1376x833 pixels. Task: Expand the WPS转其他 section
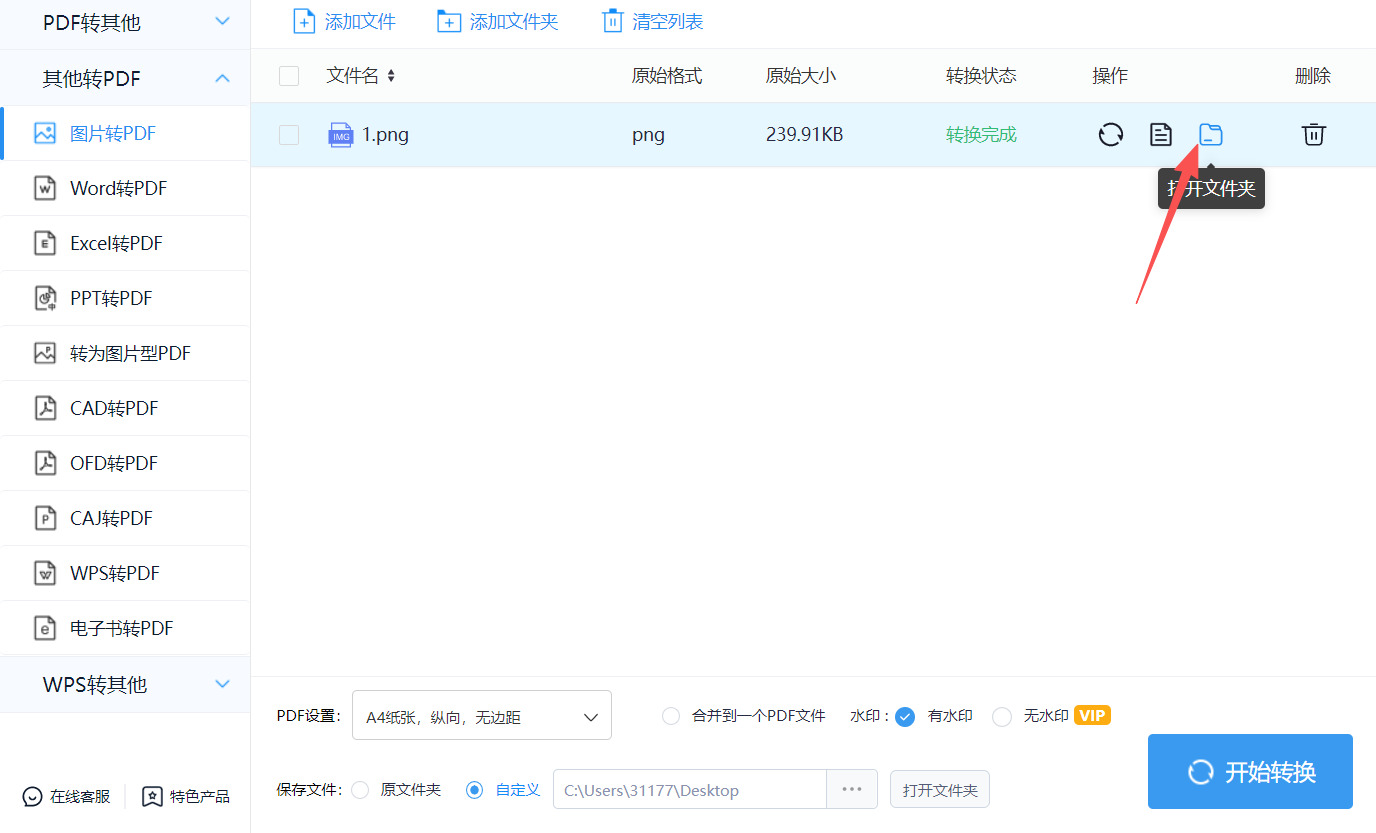click(124, 684)
